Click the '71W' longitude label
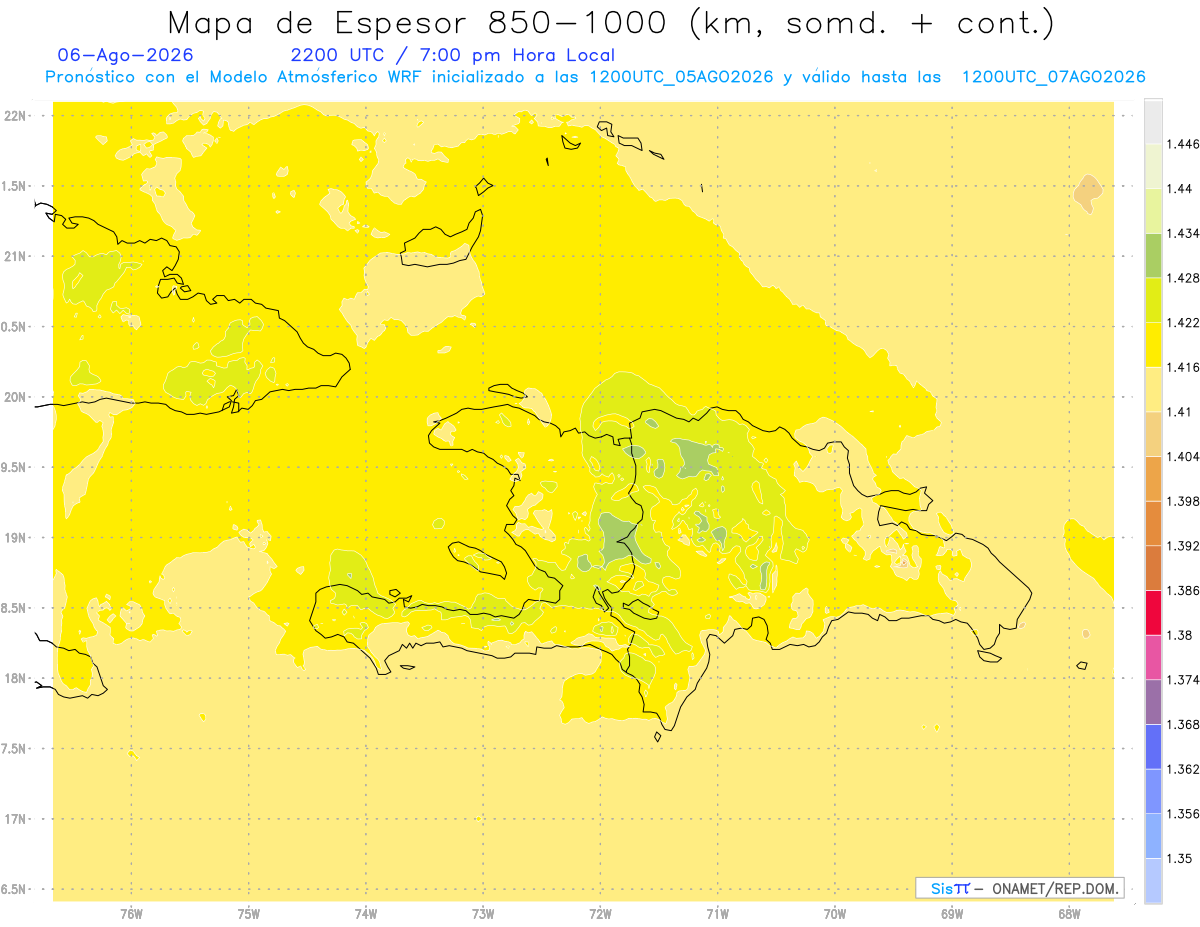This screenshot has width=1200, height=927. pos(717,914)
